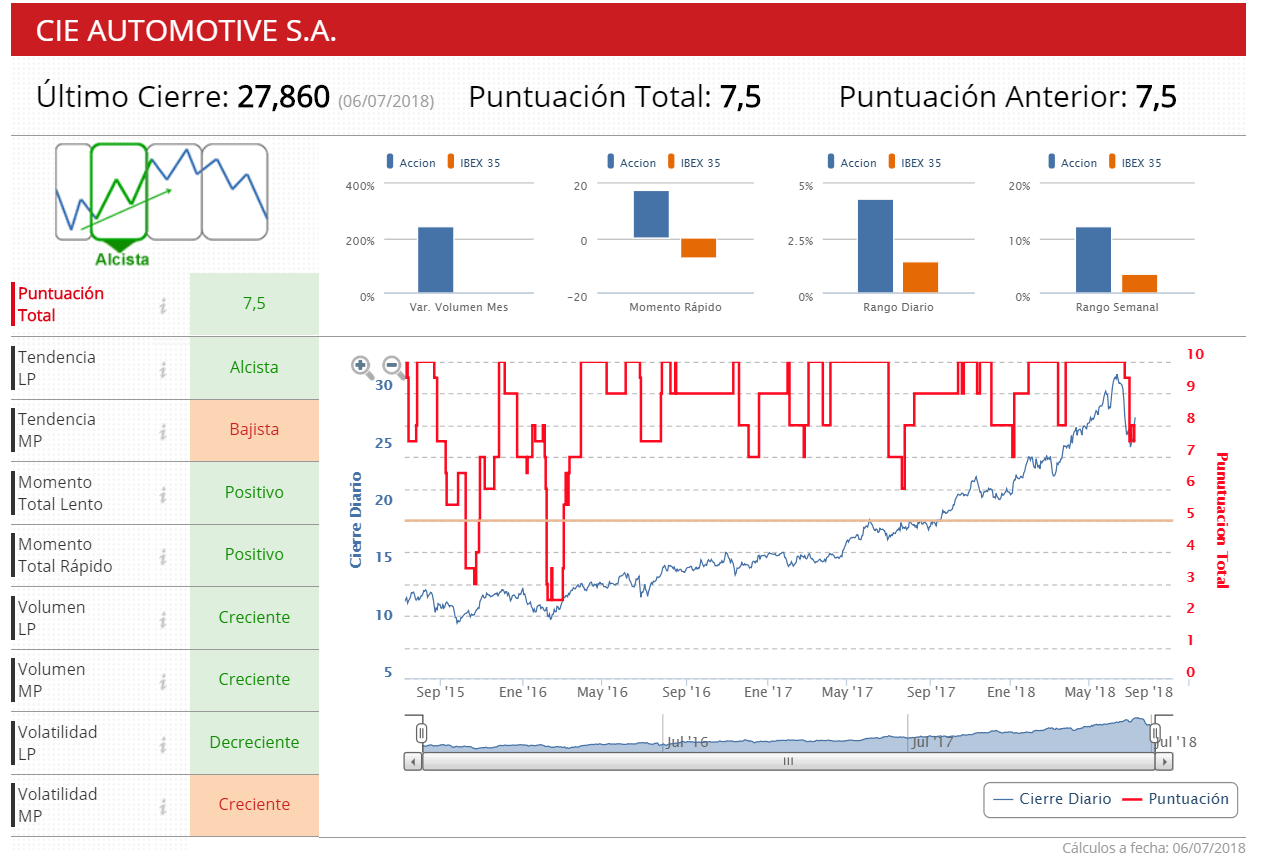The height and width of the screenshot is (860, 1262).
Task: Open info icon for Volatilidad LP row
Action: click(163, 743)
